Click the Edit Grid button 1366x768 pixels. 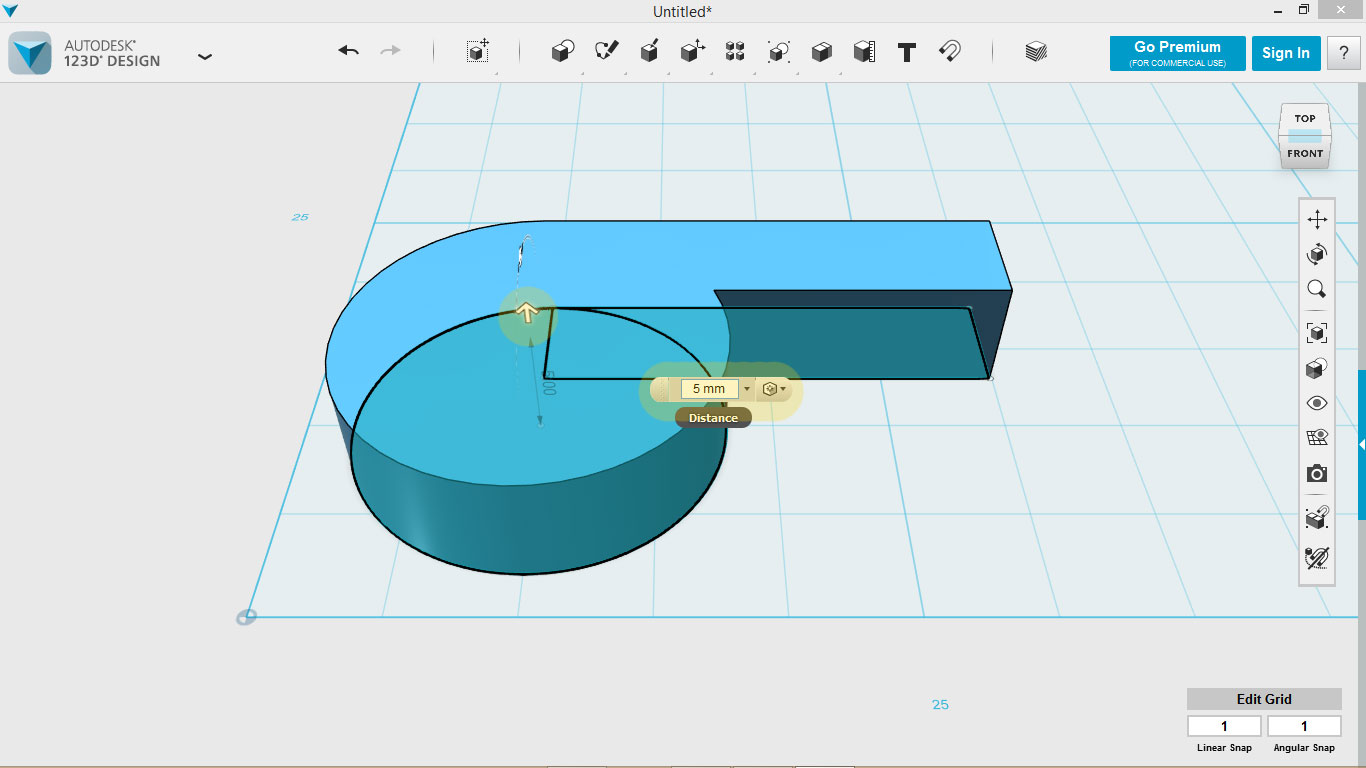tap(1264, 699)
